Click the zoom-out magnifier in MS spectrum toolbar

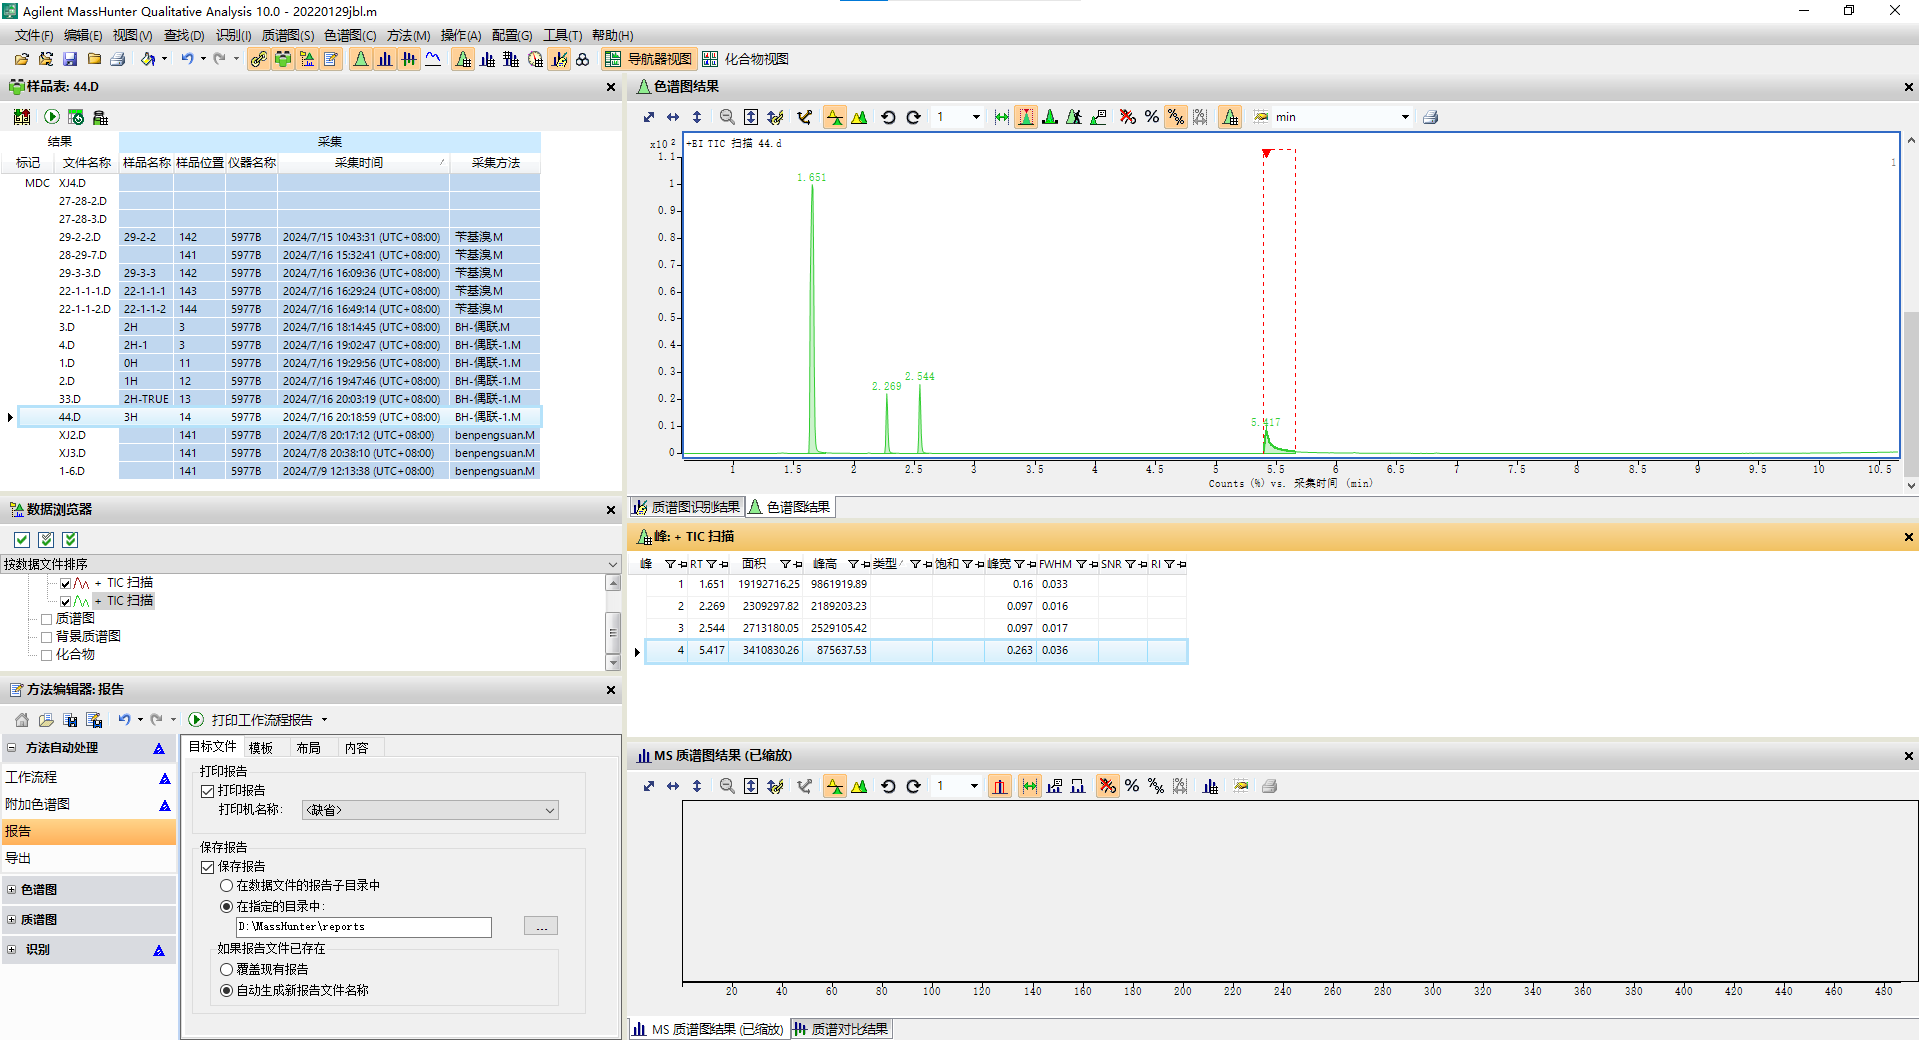(x=727, y=786)
